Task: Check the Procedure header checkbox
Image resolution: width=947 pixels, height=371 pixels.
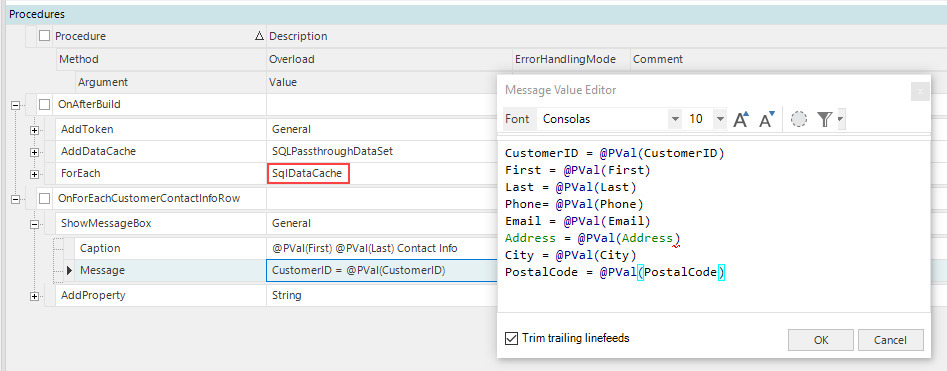Action: (x=45, y=36)
